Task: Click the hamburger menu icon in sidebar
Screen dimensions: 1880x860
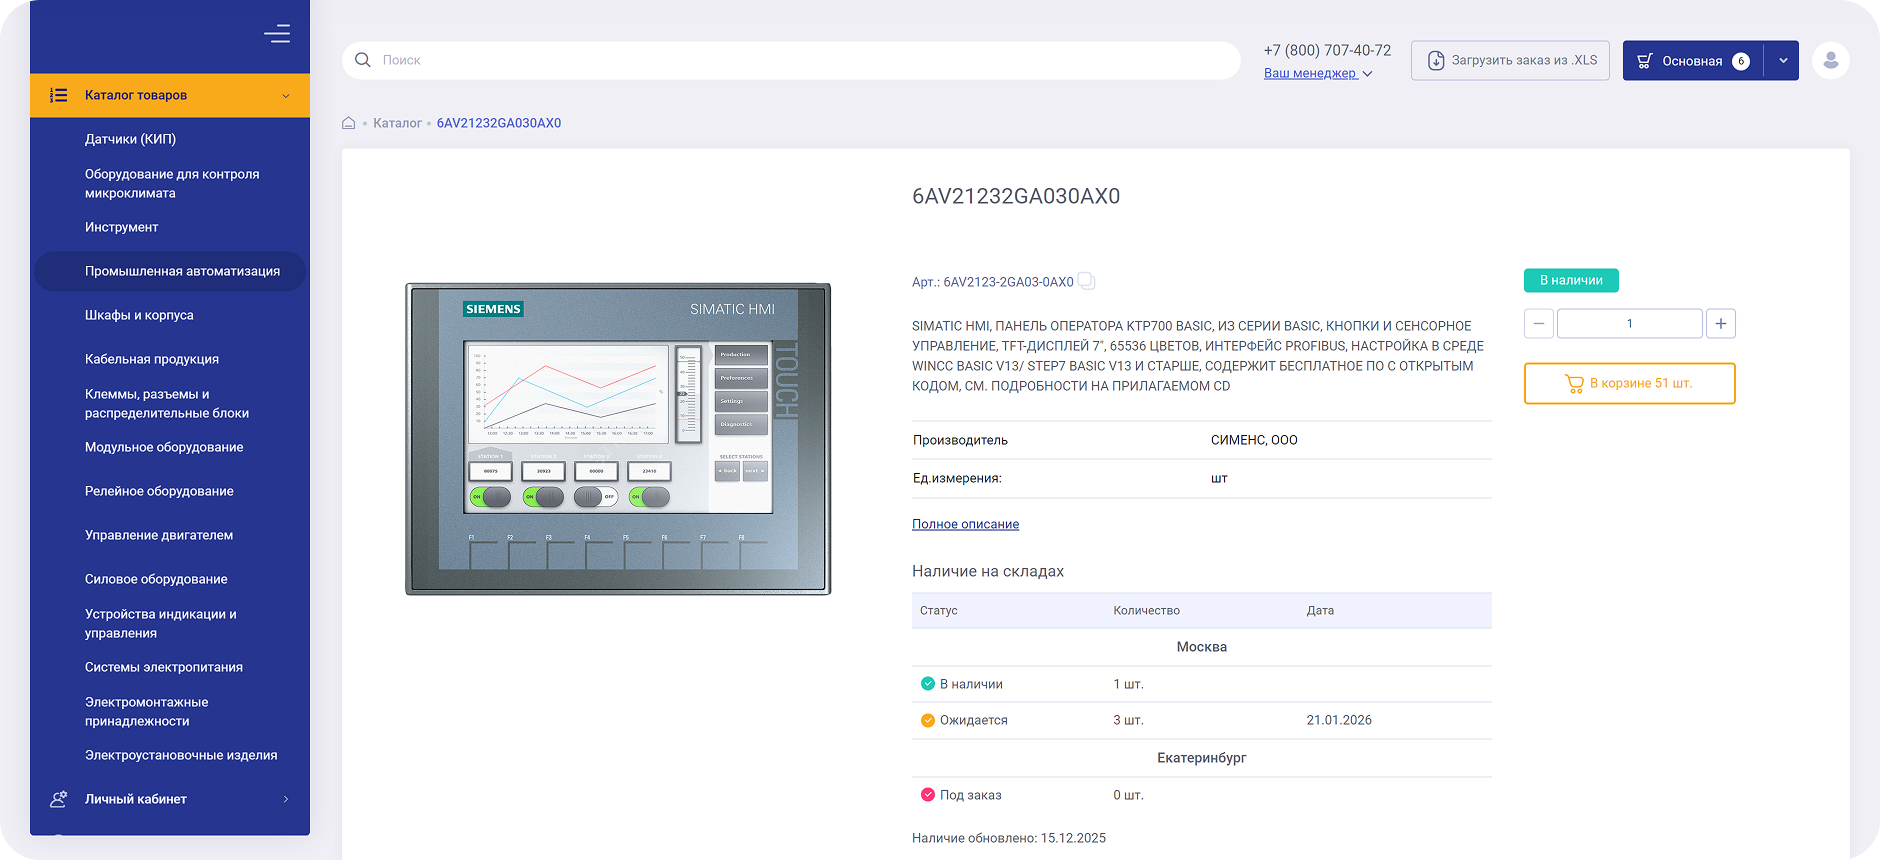Action: tap(277, 34)
